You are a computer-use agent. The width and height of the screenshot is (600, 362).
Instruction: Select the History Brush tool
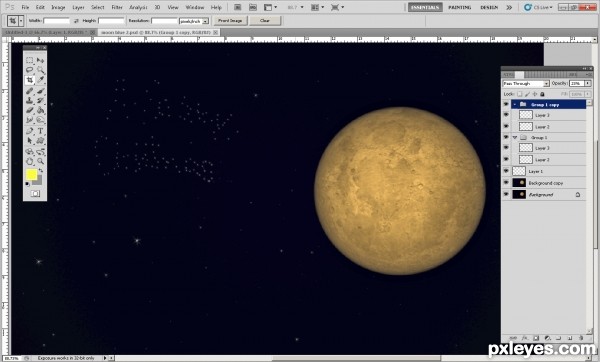click(41, 100)
